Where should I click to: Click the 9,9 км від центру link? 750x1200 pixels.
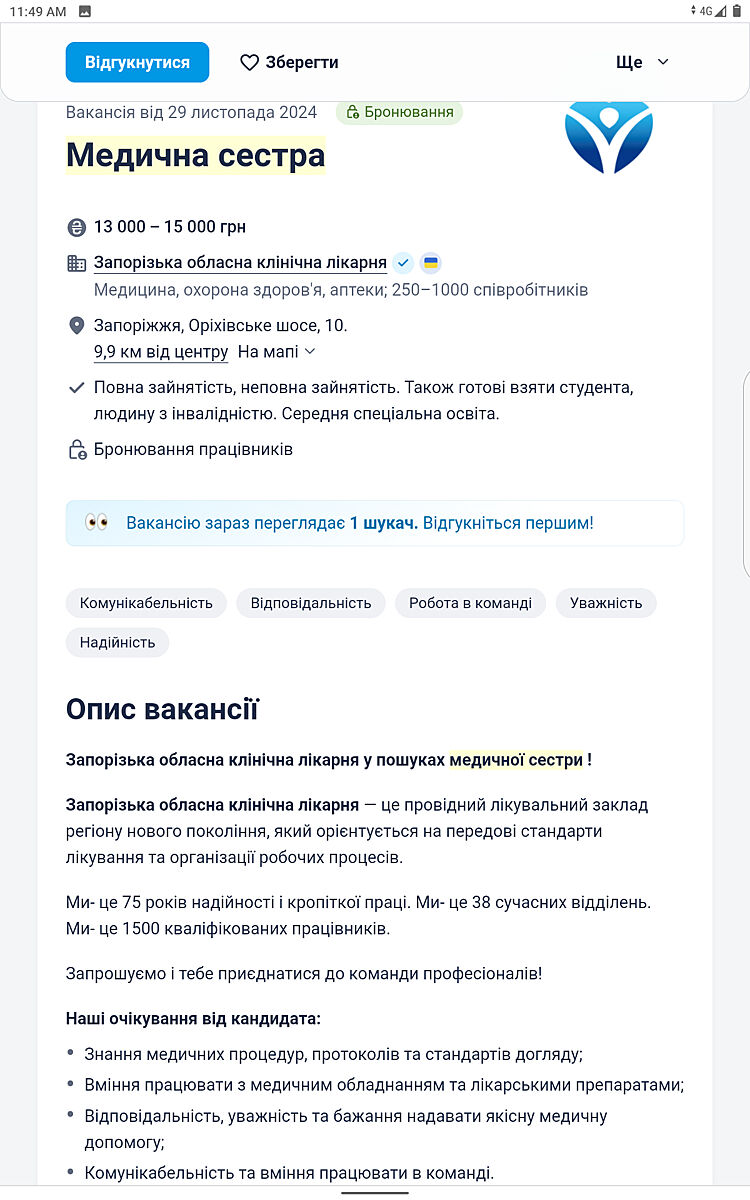click(x=161, y=352)
